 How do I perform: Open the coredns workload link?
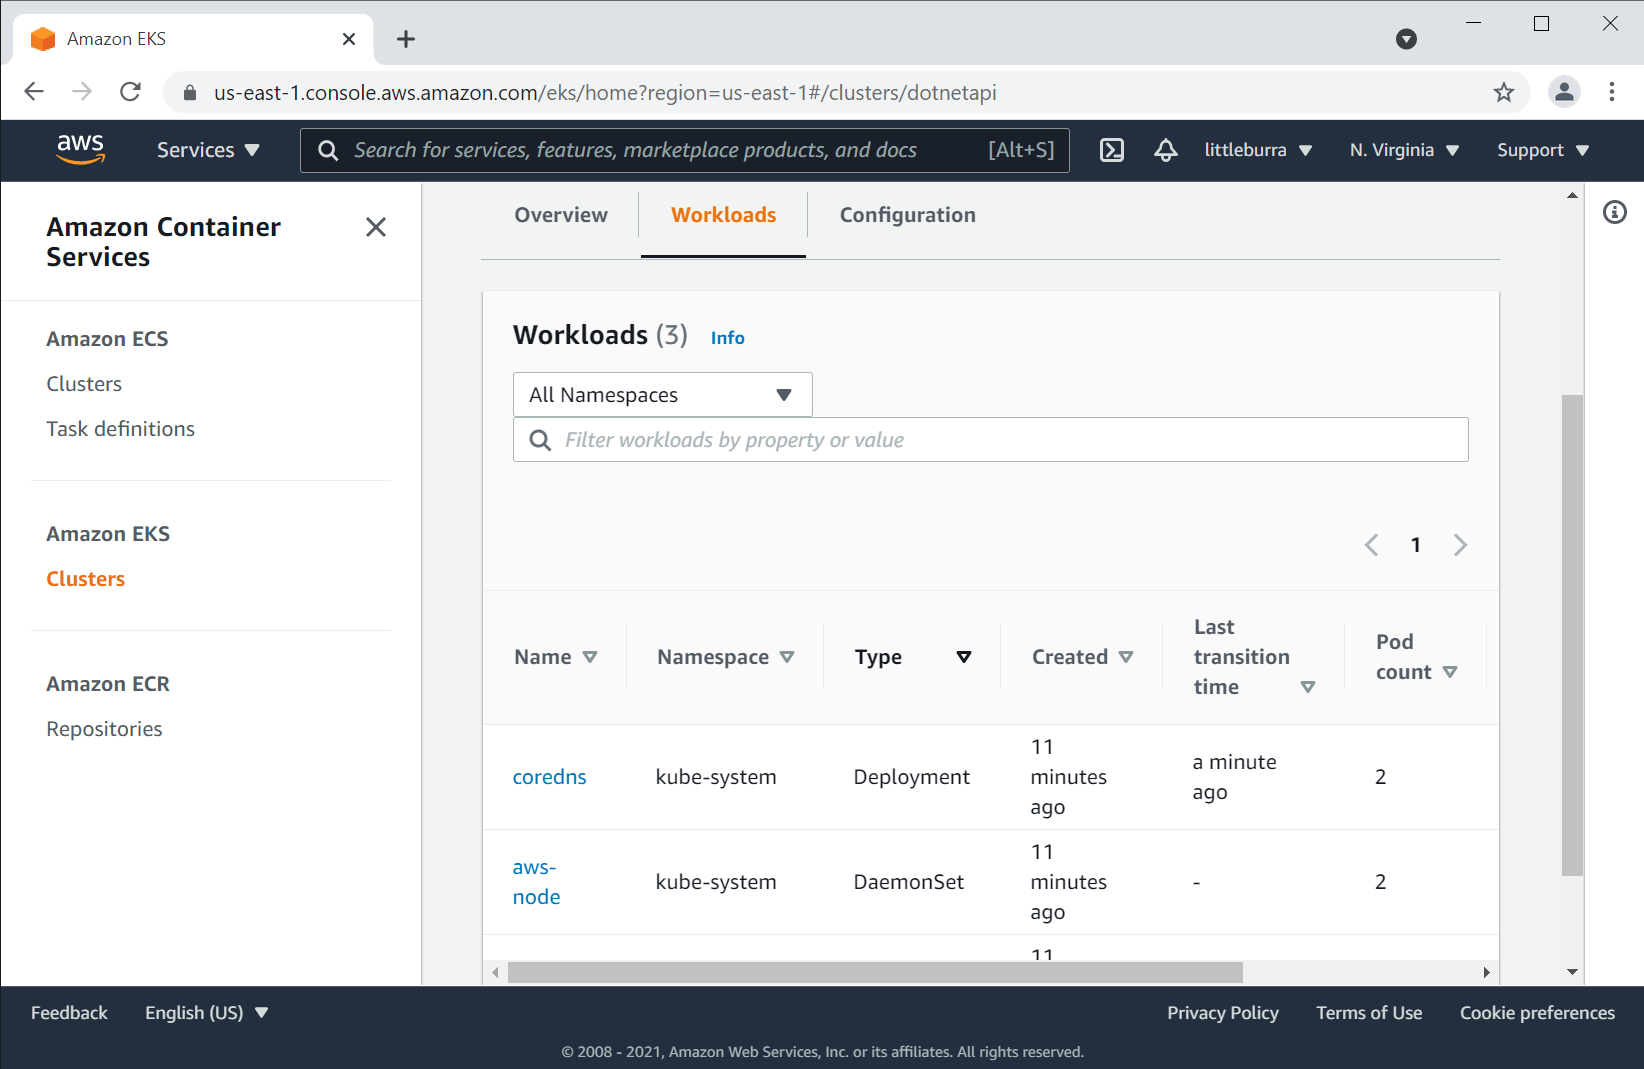click(x=549, y=777)
